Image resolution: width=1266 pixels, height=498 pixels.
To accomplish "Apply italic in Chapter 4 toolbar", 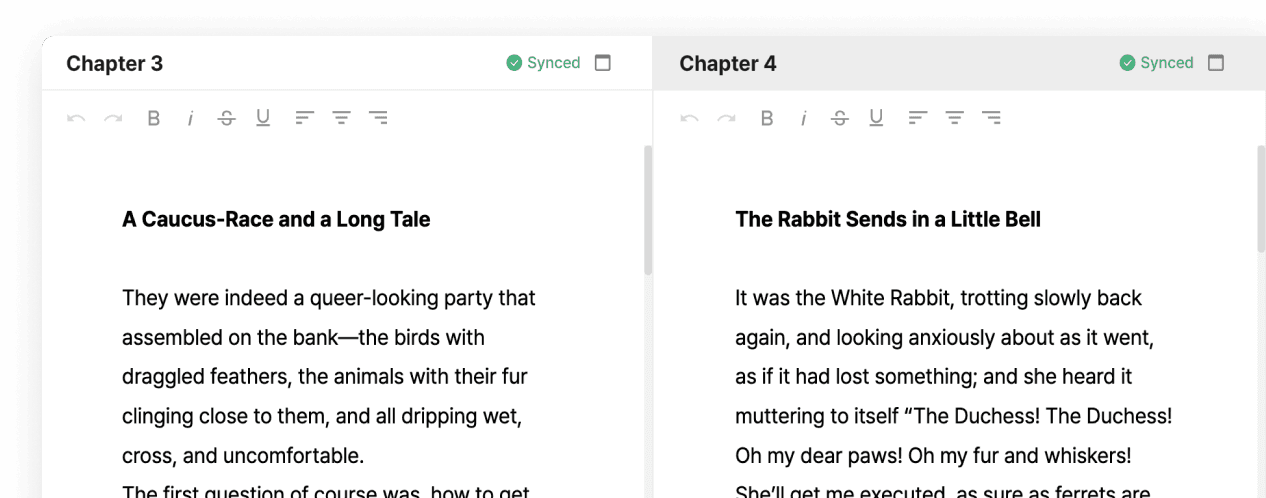I will pos(803,118).
